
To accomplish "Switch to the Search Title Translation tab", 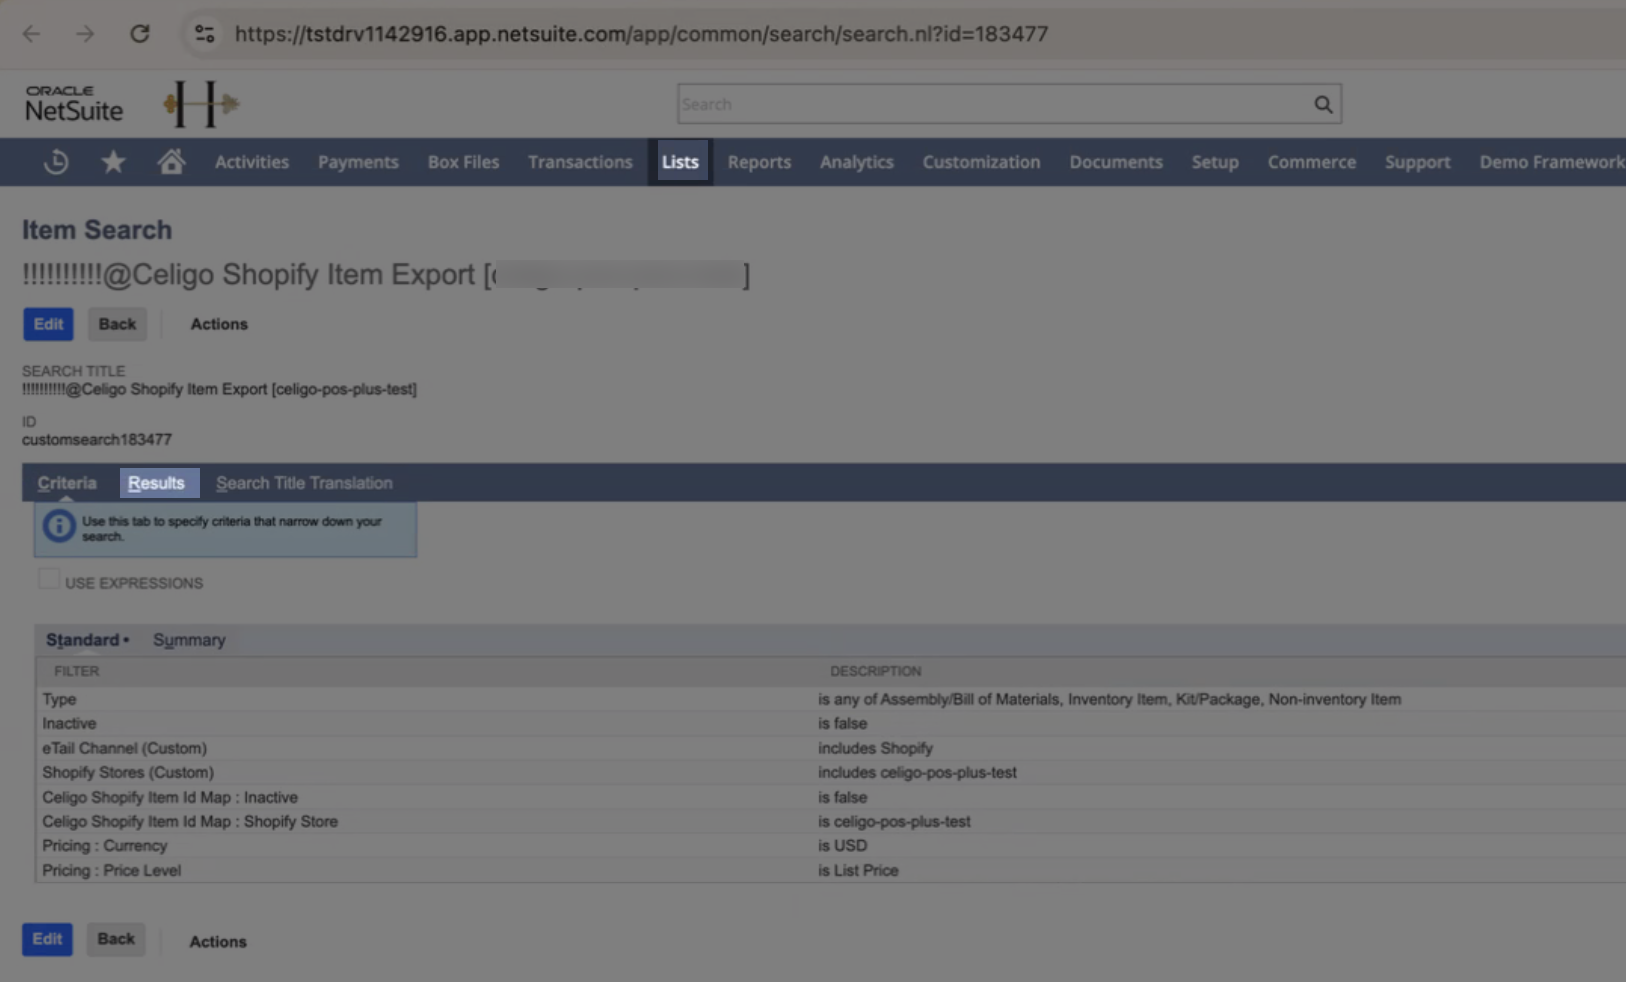I will click(x=304, y=483).
